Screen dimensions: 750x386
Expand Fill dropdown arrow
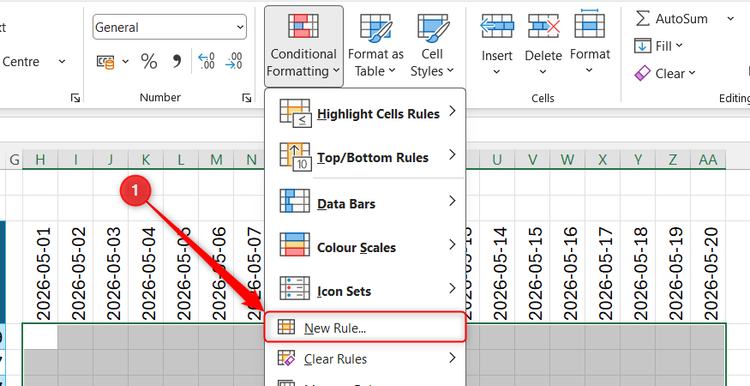[x=679, y=46]
